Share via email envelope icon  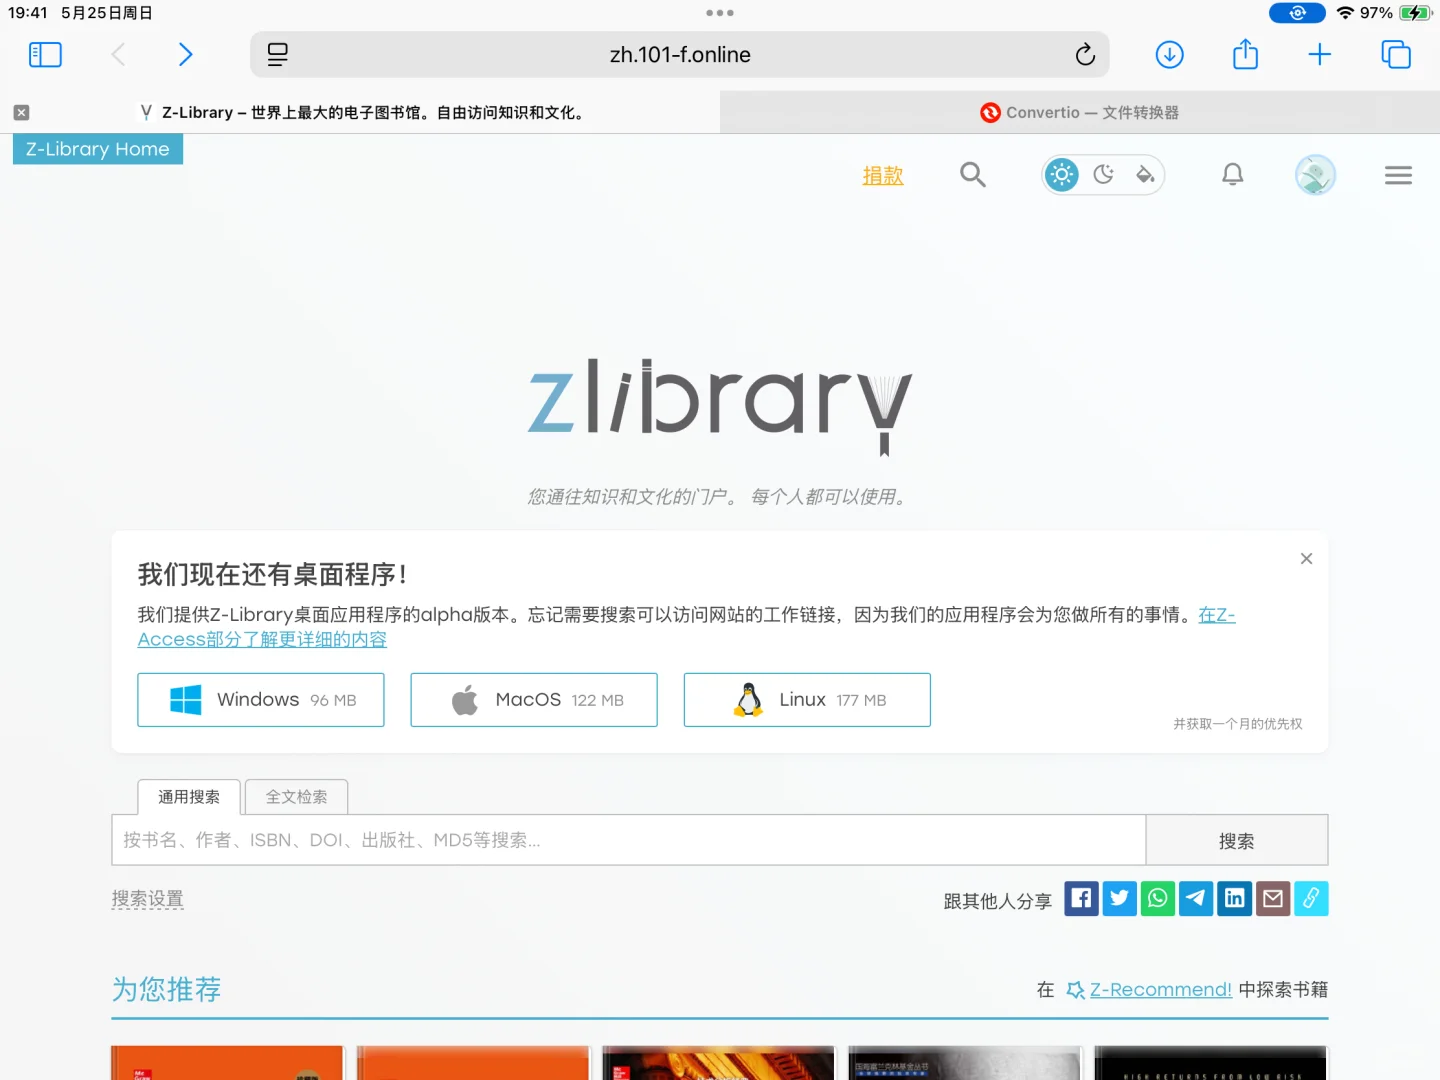[x=1273, y=898]
